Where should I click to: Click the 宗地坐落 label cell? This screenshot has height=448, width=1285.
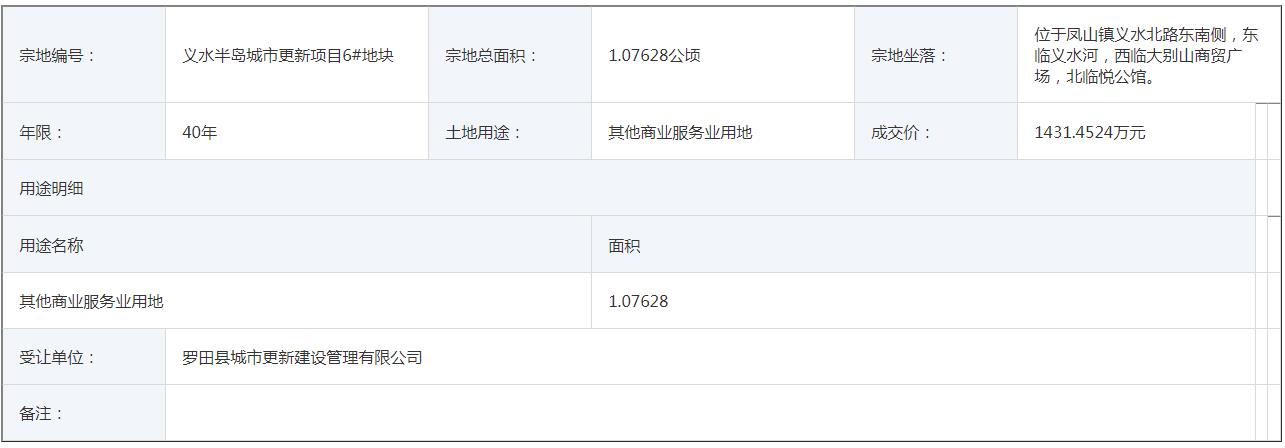pos(935,55)
